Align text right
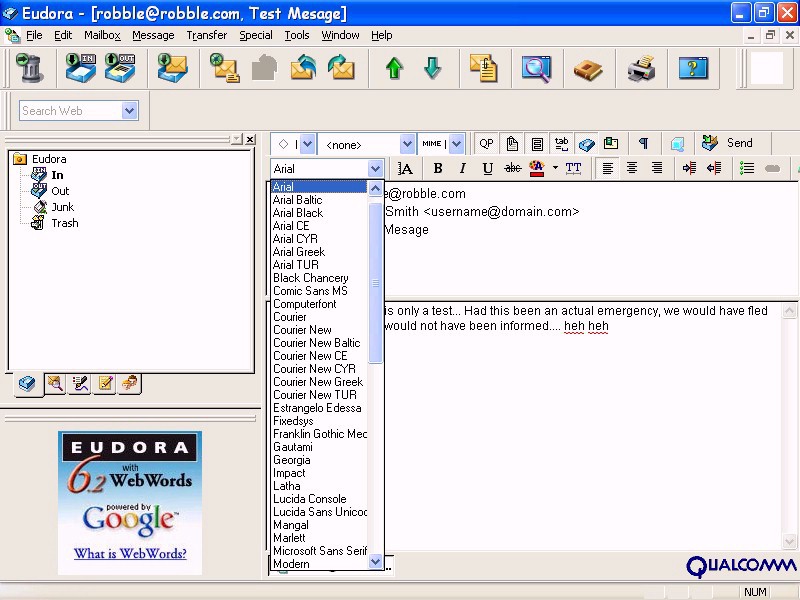This screenshot has height=600, width=800. (657, 168)
